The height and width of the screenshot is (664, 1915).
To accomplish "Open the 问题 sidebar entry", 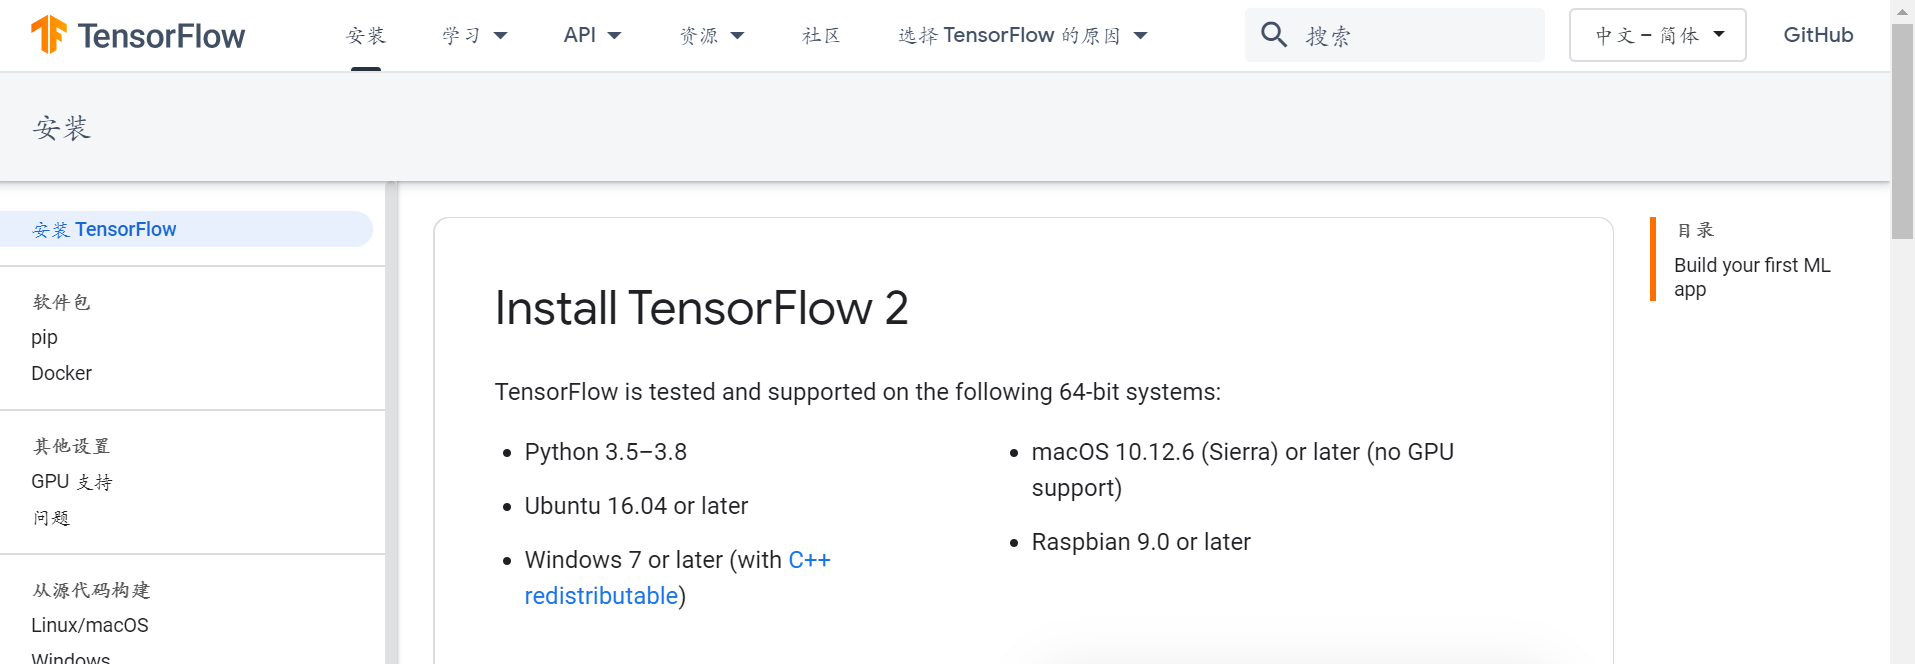I will click(51, 518).
